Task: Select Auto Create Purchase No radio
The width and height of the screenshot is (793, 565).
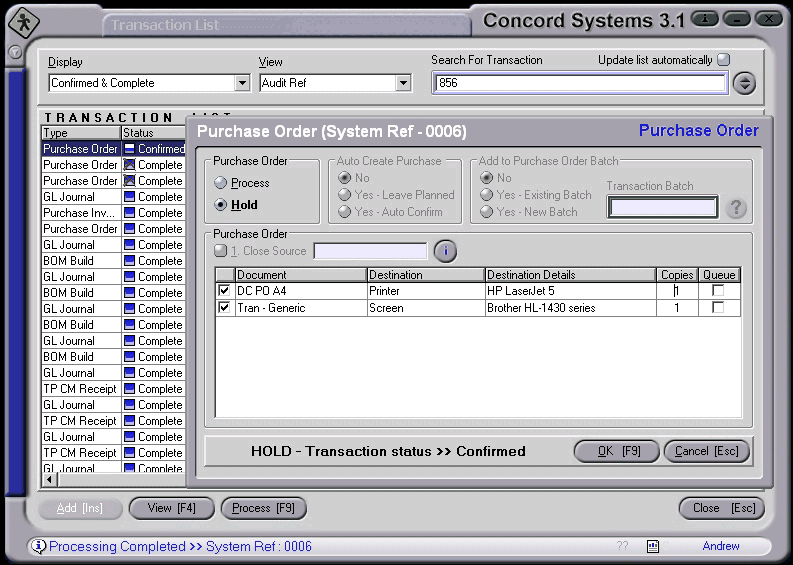Action: 344,178
